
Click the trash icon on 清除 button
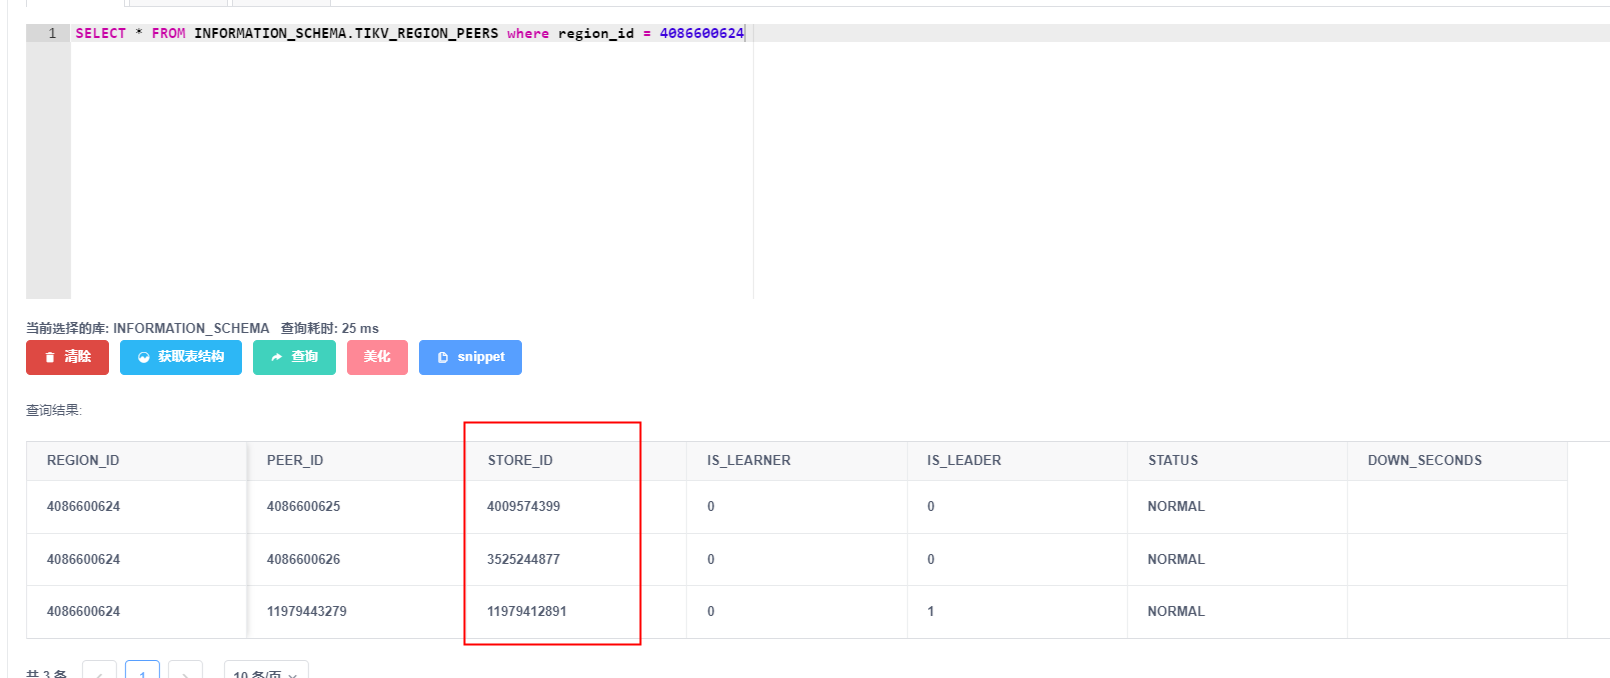(x=50, y=358)
